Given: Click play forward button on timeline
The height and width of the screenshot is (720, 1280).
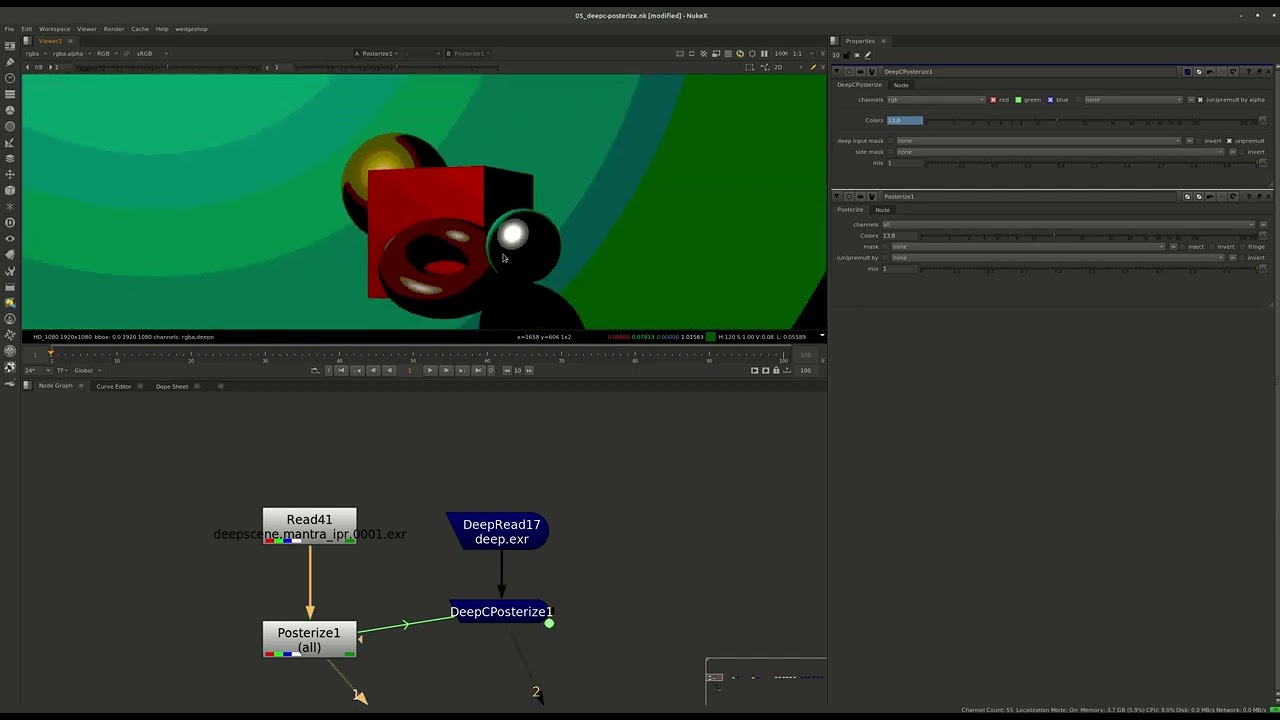Looking at the screenshot, I should click(430, 370).
